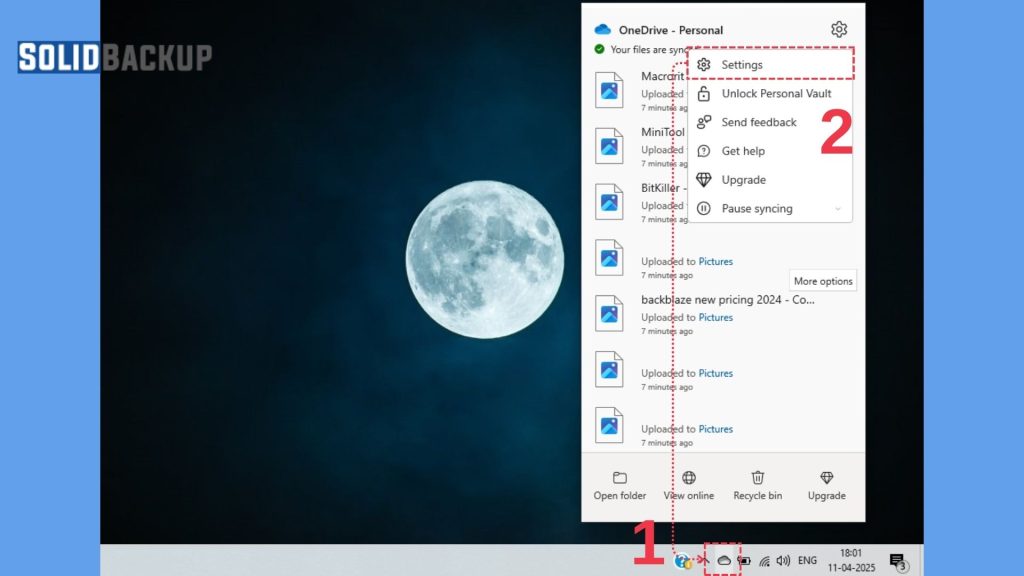Image resolution: width=1024 pixels, height=576 pixels.
Task: Click the backblaze new pricing 2024 filename
Action: [x=728, y=300]
